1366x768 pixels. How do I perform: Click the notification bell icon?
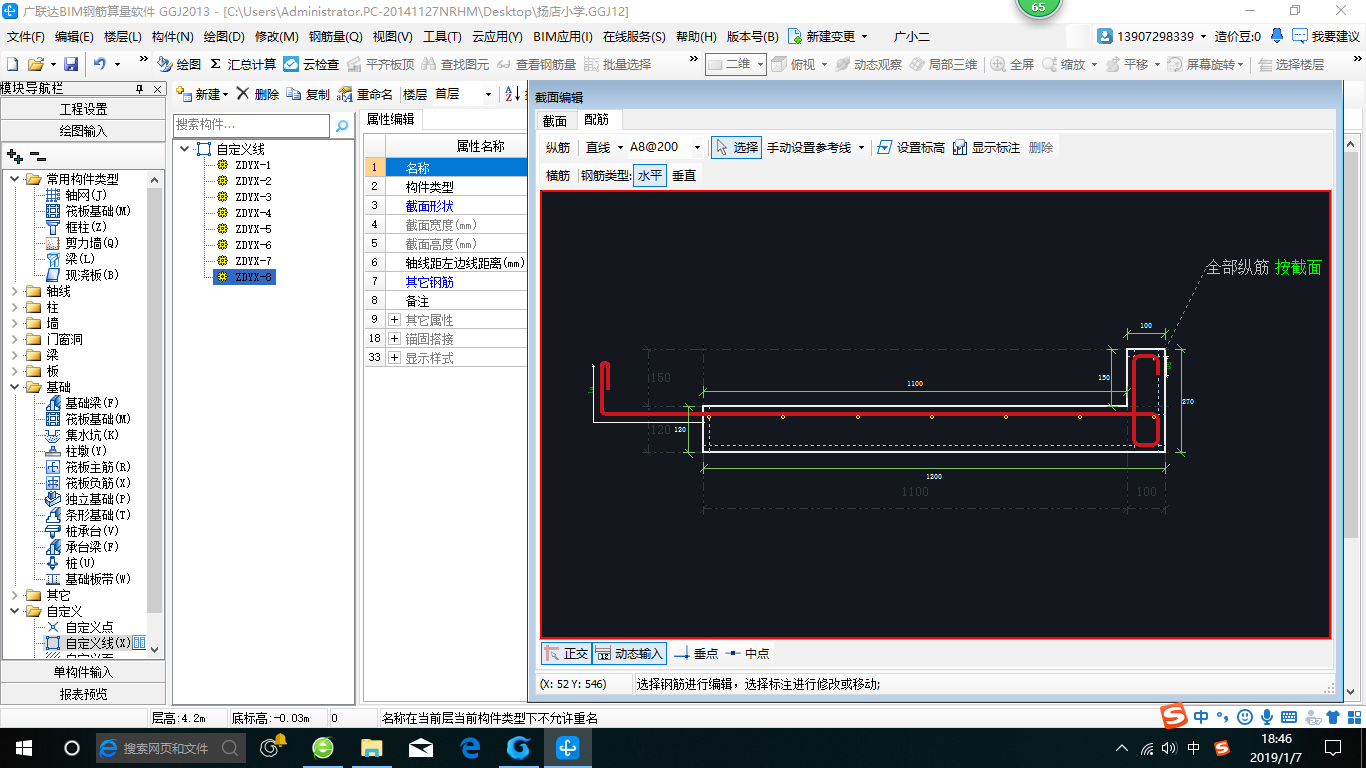coord(1277,36)
